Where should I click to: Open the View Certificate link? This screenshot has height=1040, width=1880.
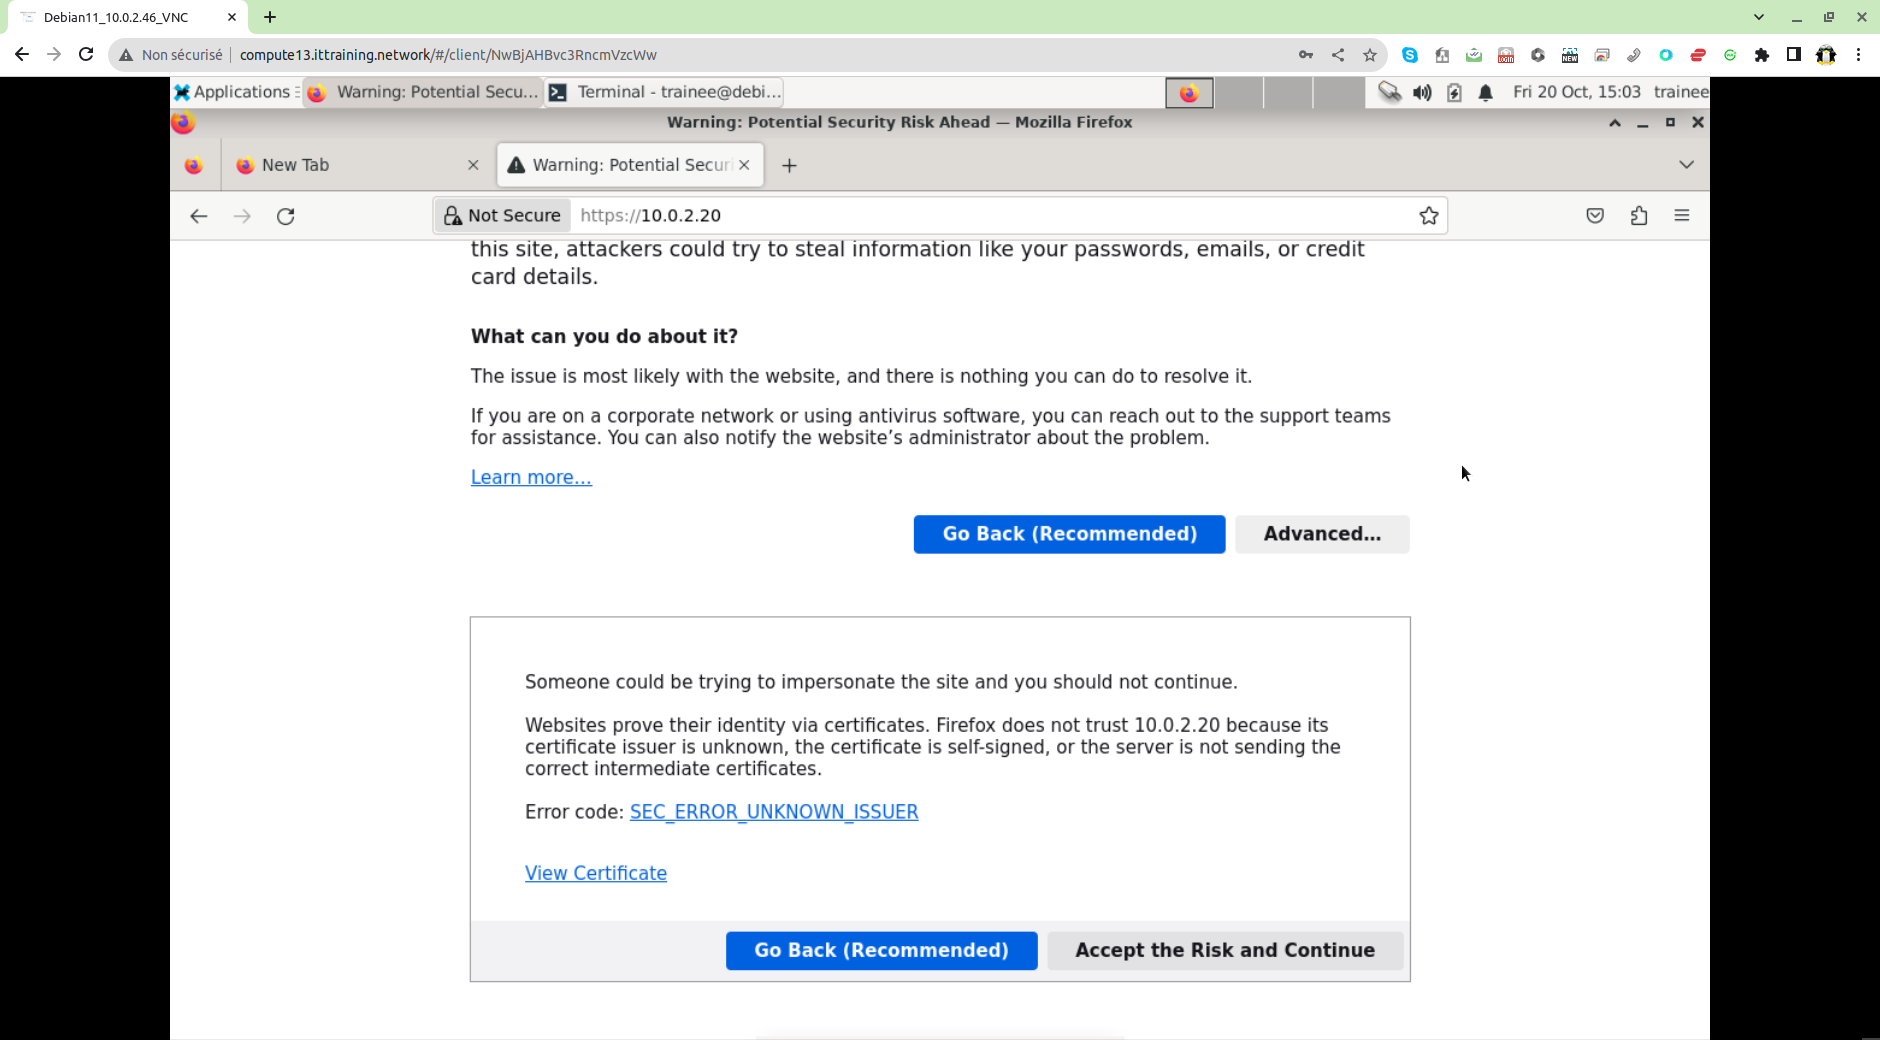tap(596, 873)
